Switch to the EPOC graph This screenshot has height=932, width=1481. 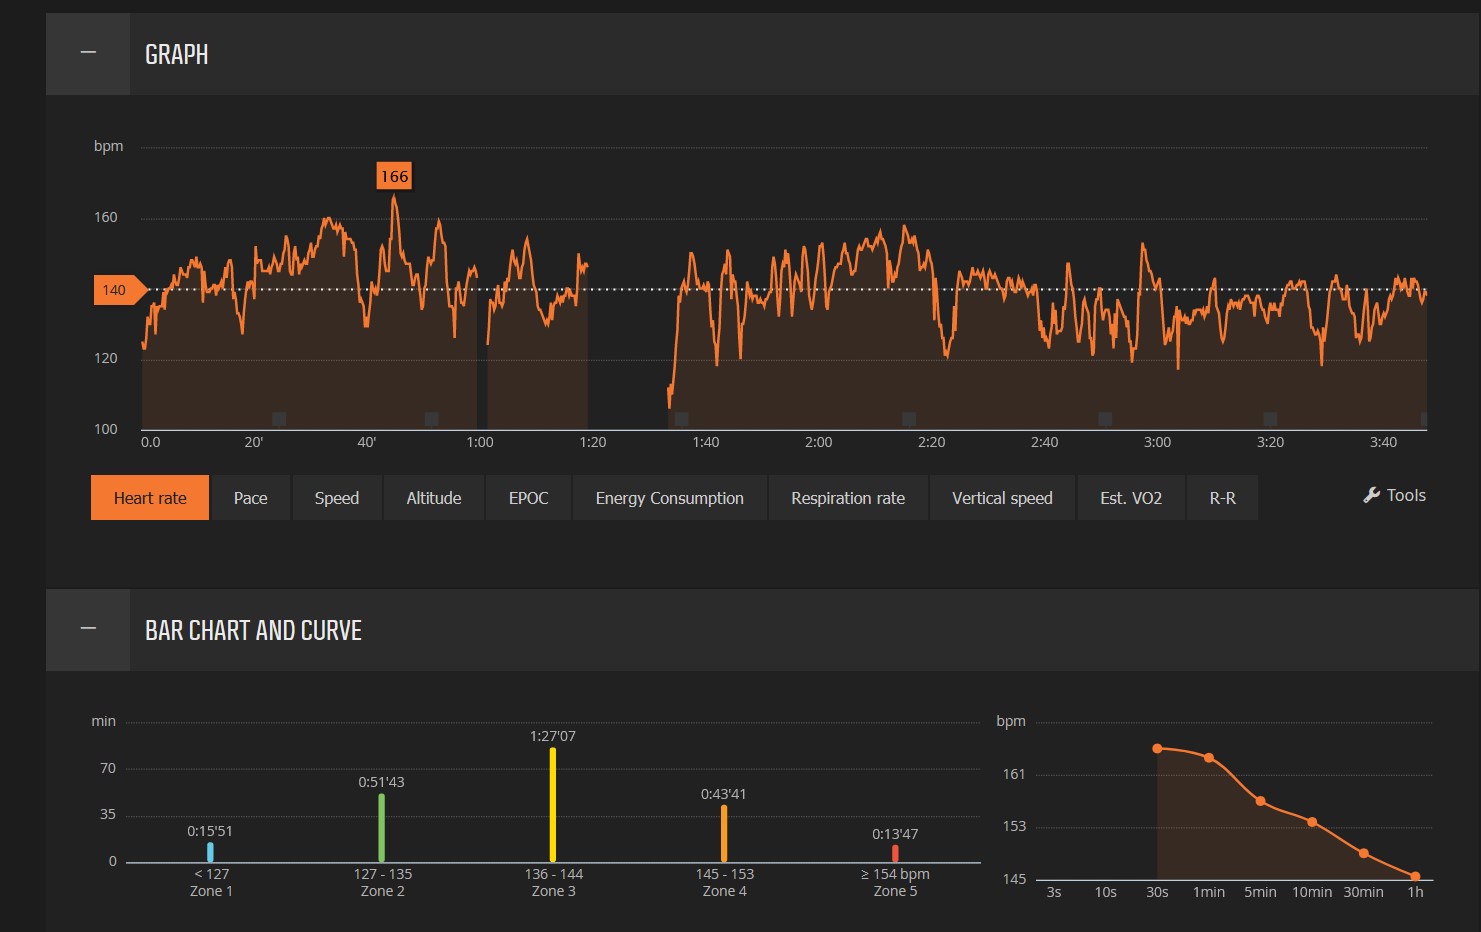click(528, 498)
